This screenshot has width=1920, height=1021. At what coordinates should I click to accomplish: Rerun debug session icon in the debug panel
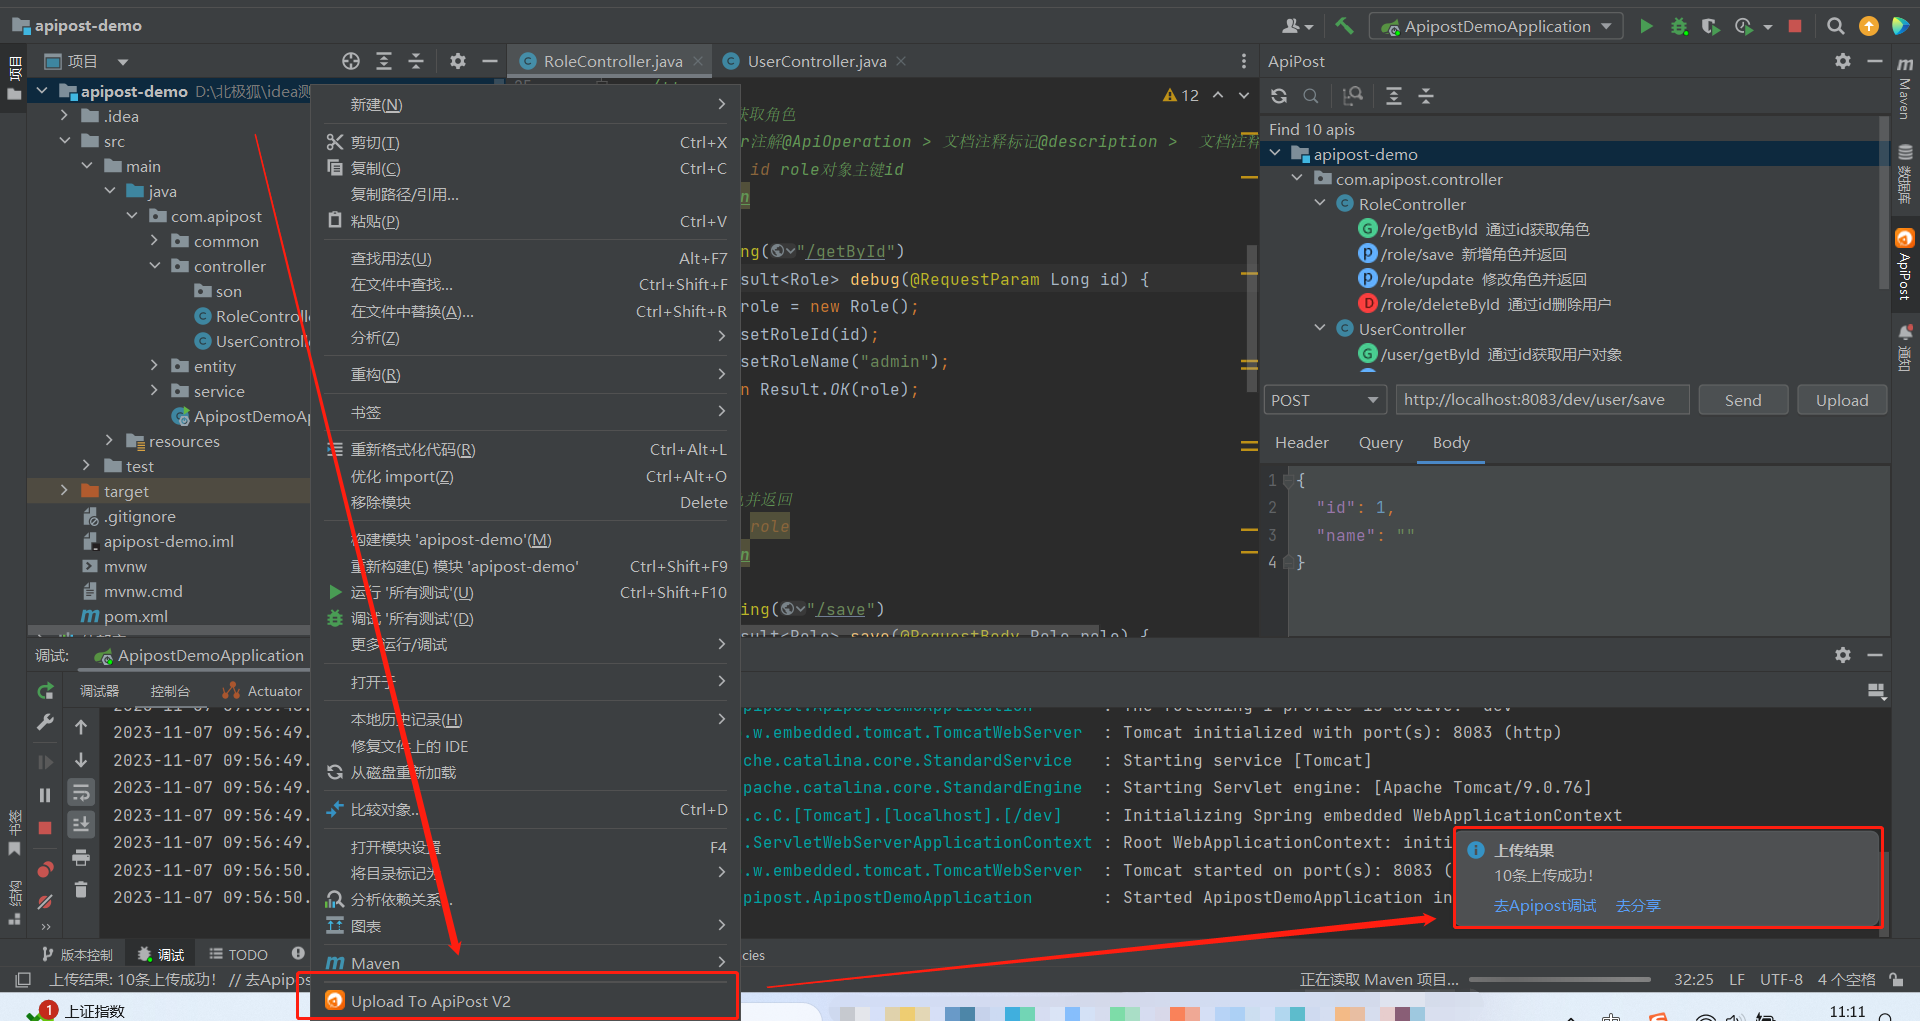click(x=45, y=691)
